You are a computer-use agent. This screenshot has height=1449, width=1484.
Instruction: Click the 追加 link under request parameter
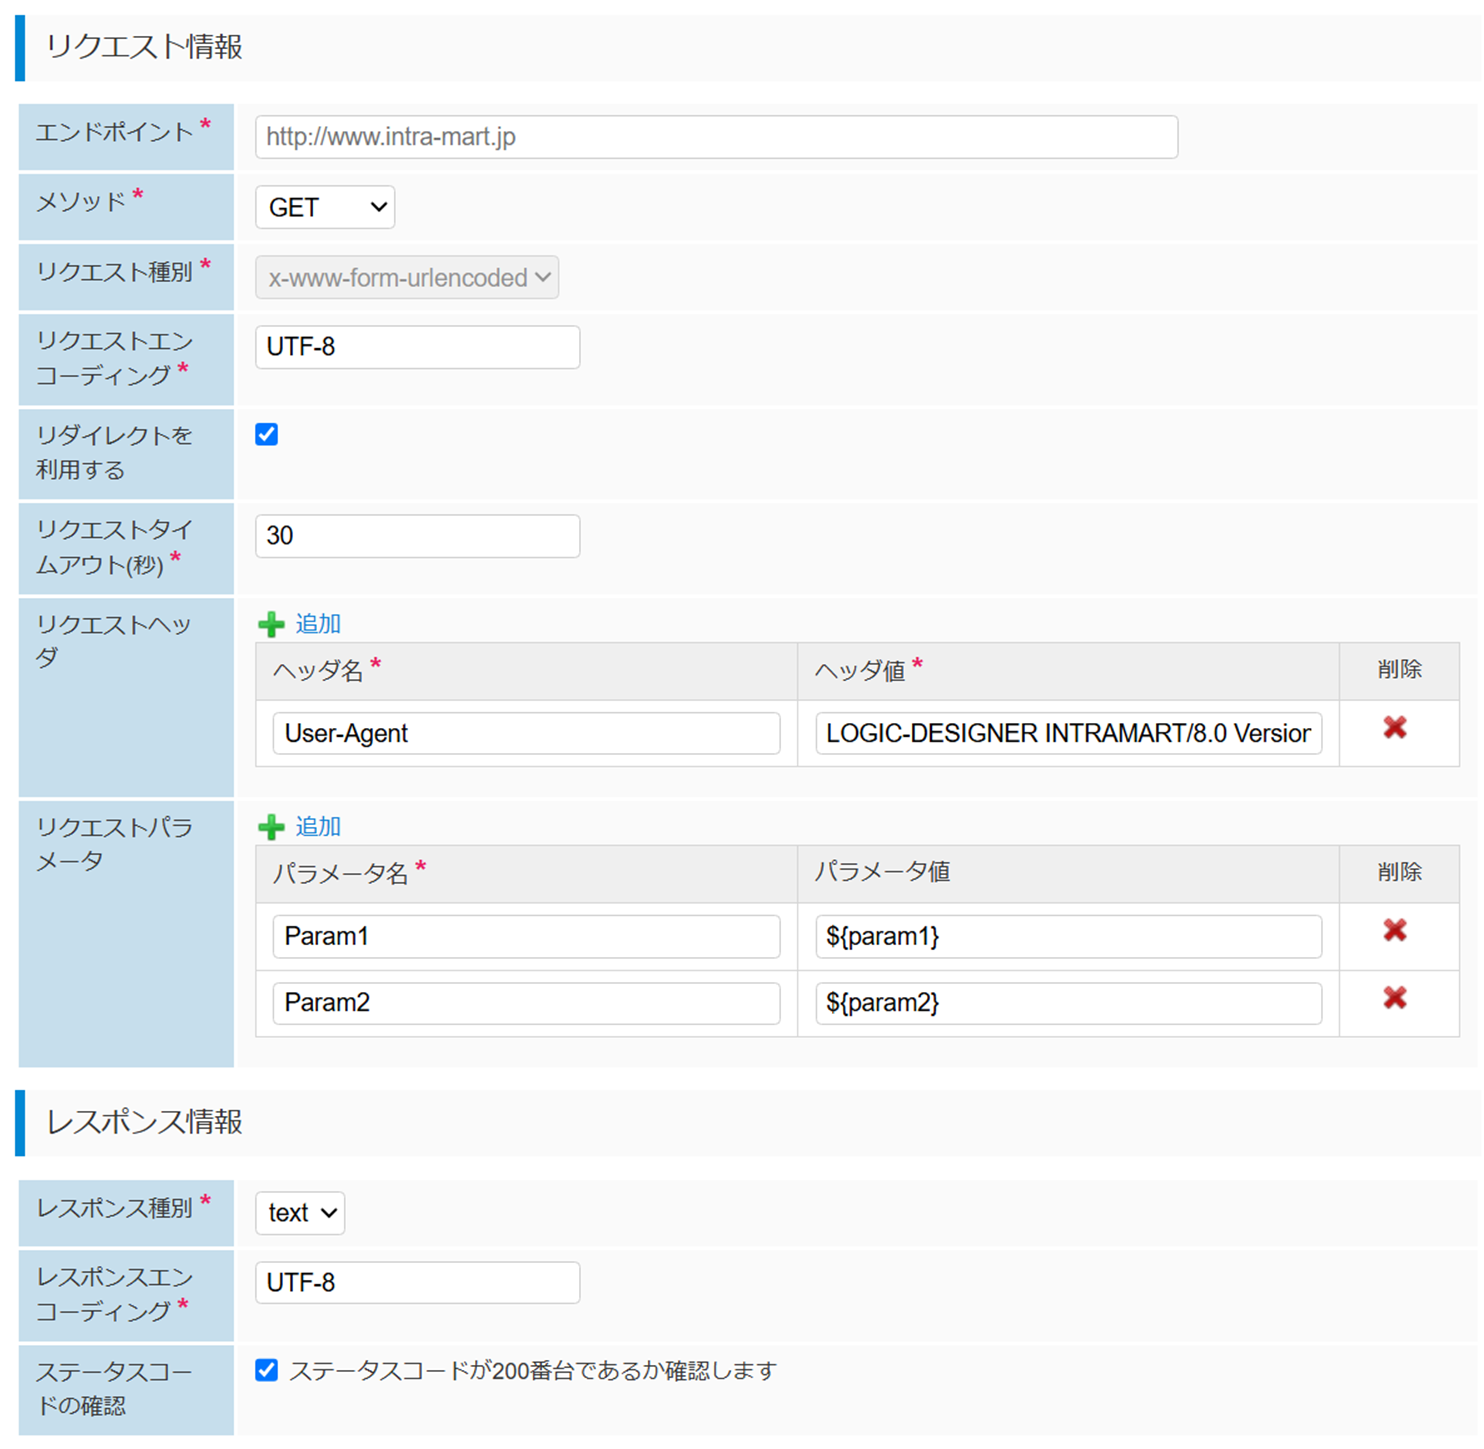(x=318, y=827)
